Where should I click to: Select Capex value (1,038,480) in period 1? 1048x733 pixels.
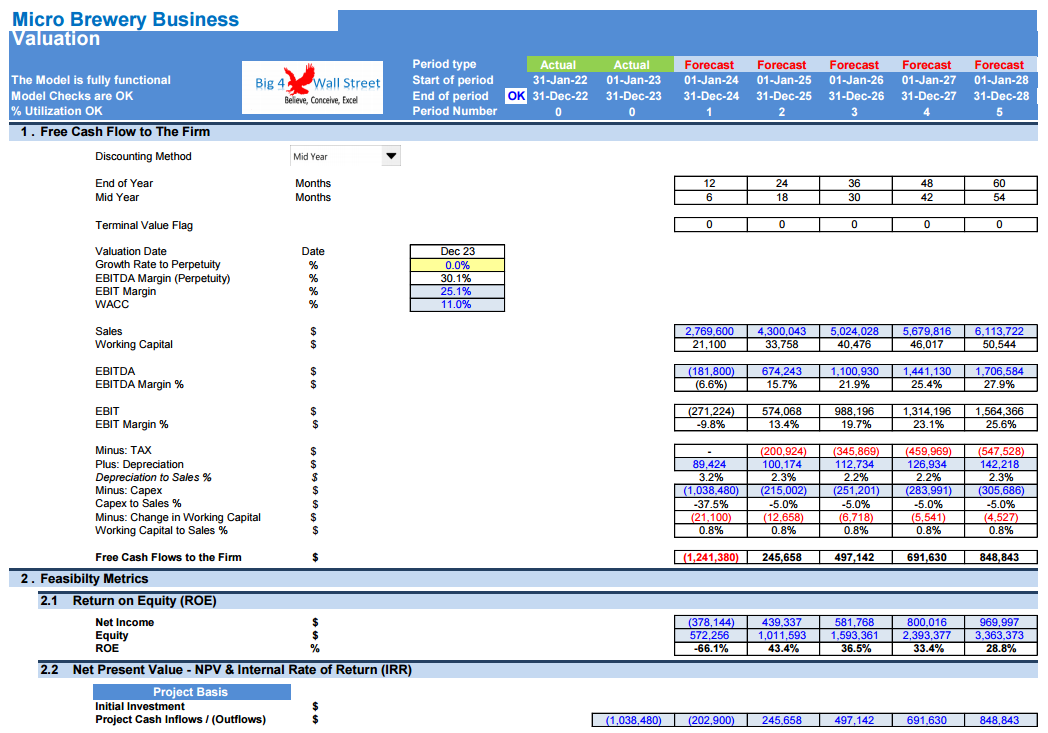point(710,490)
